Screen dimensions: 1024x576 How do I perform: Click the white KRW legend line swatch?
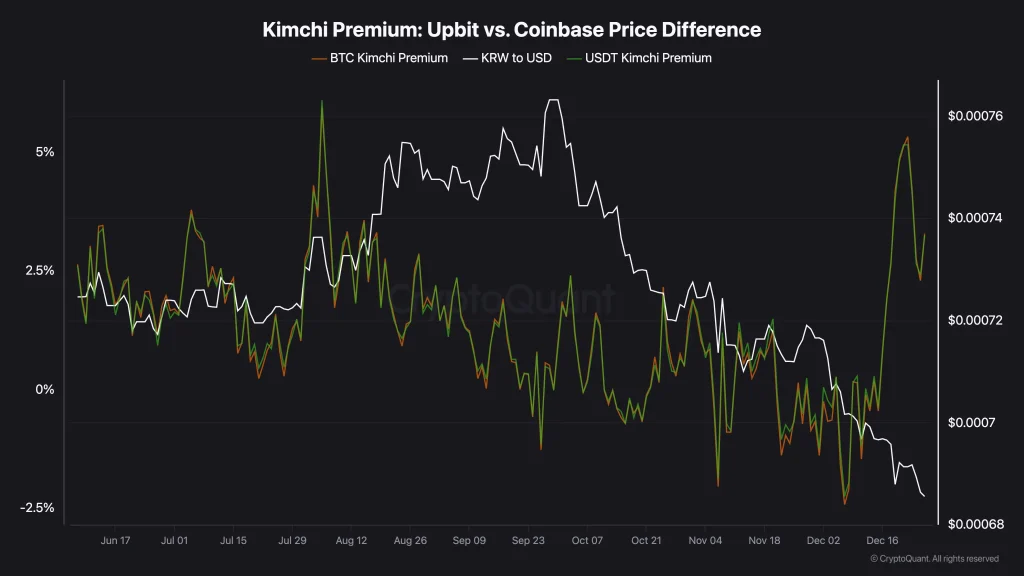tap(470, 59)
